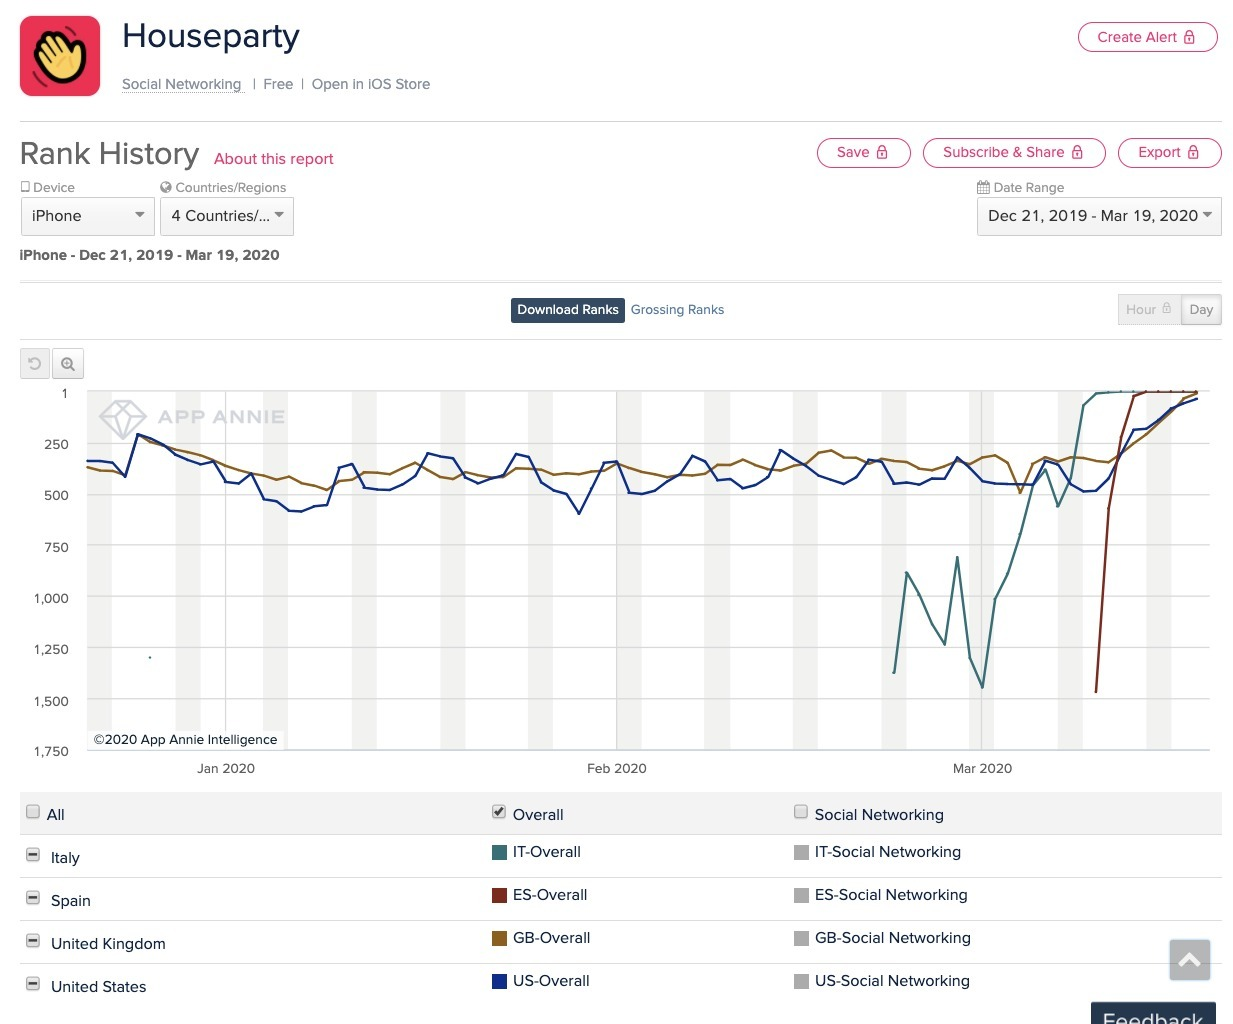Click the IT-Overall legend label
Viewport: 1233px width, 1024px height.
pos(546,852)
